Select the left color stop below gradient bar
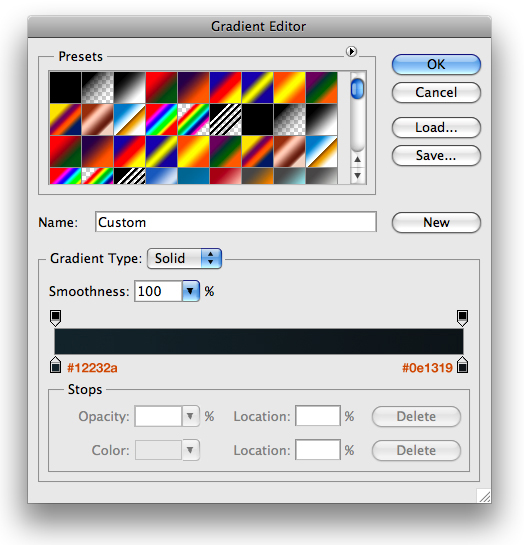 point(56,365)
